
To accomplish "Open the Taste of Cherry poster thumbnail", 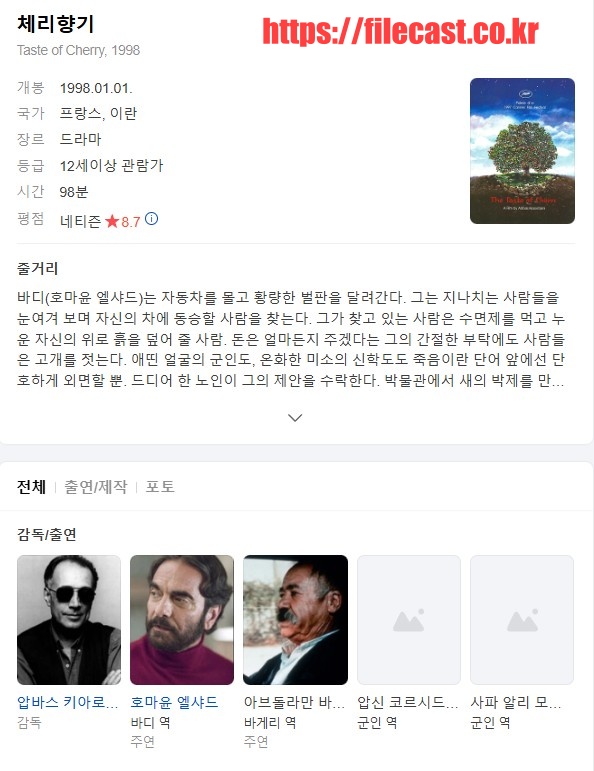I will [x=522, y=151].
